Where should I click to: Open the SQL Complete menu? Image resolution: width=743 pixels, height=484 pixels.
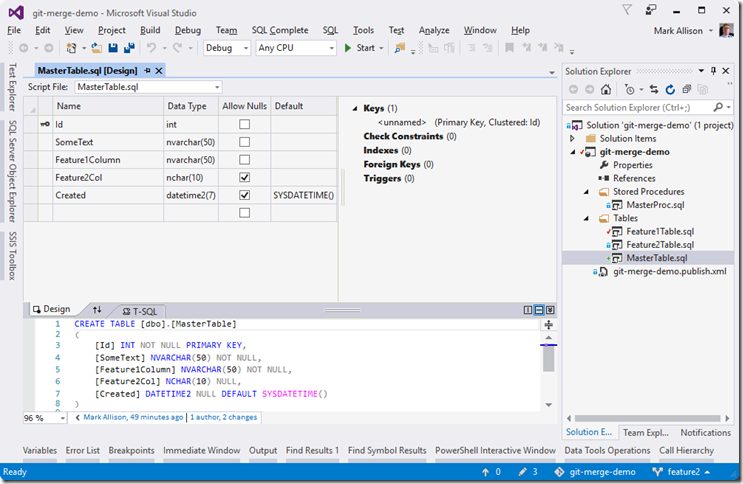[x=280, y=30]
